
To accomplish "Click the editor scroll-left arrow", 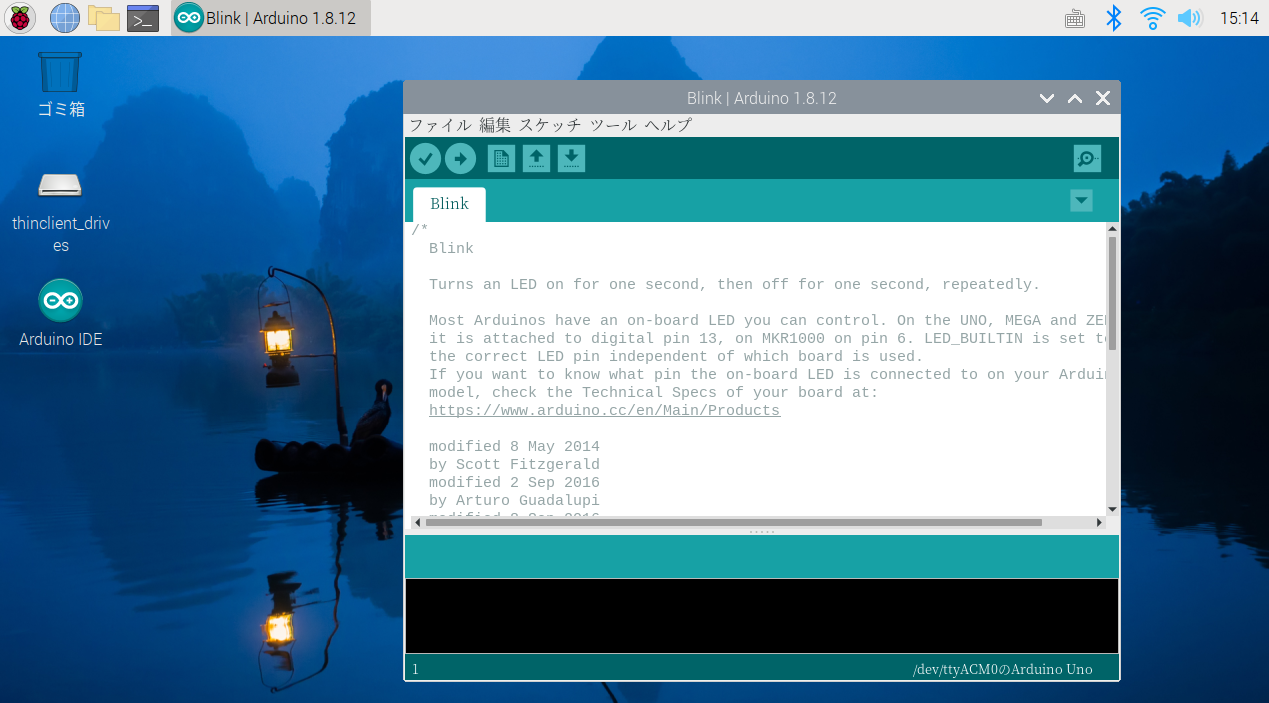I will 417,522.
